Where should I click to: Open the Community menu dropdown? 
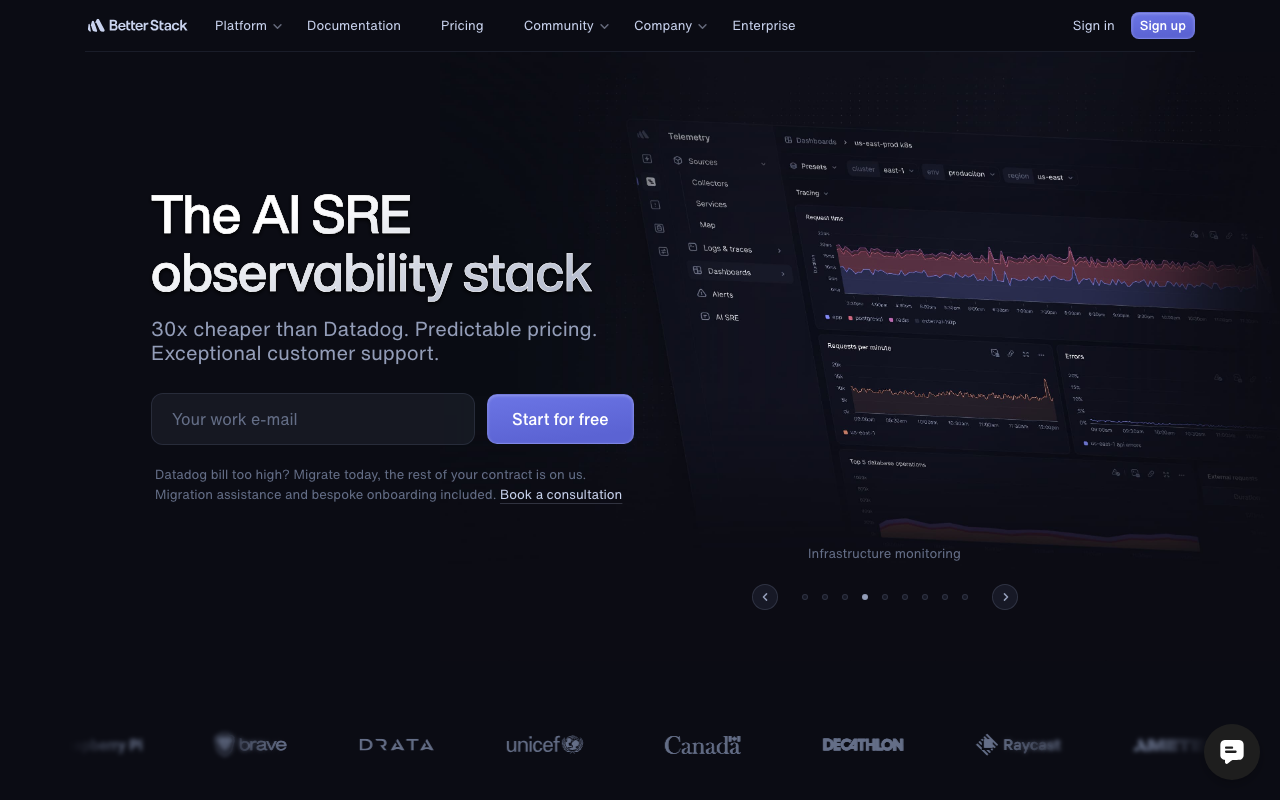(559, 25)
